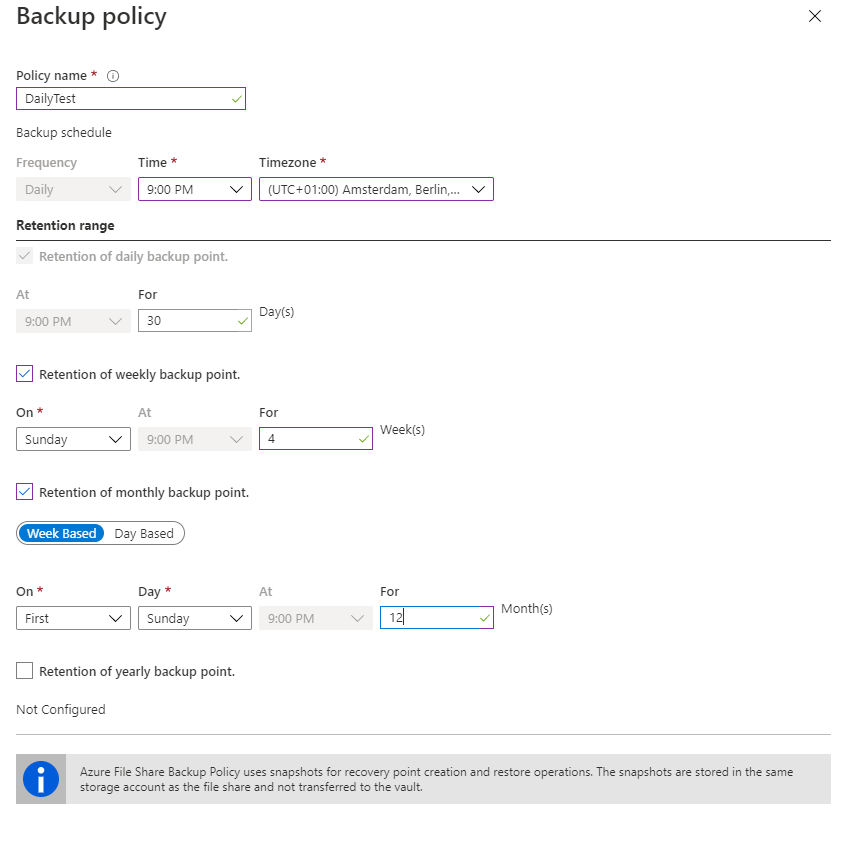The width and height of the screenshot is (843, 851).
Task: Enable Retention of yearly backup point
Action: [x=25, y=671]
